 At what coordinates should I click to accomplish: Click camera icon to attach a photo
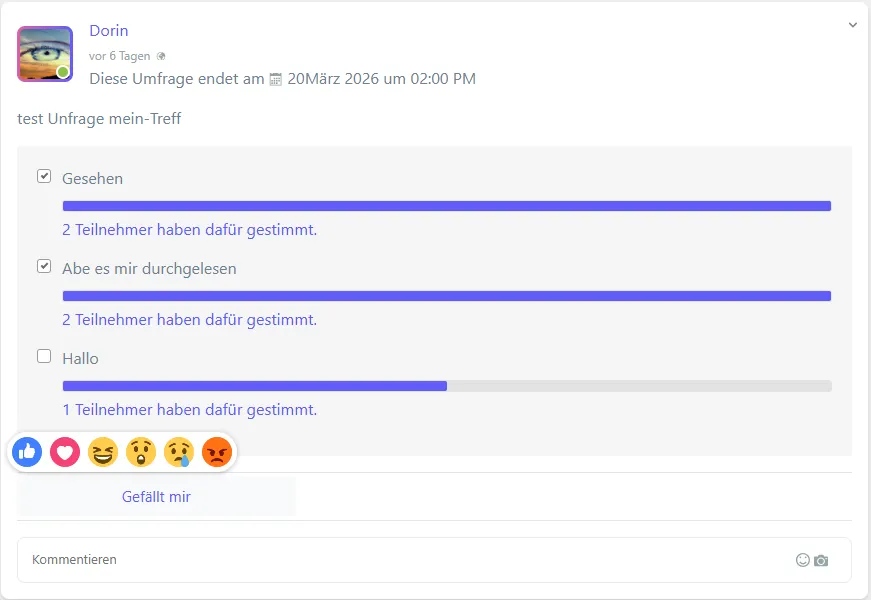pyautogui.click(x=821, y=560)
